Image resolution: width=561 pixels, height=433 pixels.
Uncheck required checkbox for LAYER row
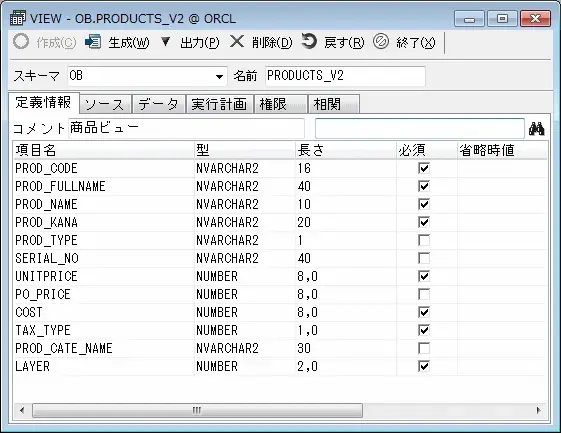[424, 366]
